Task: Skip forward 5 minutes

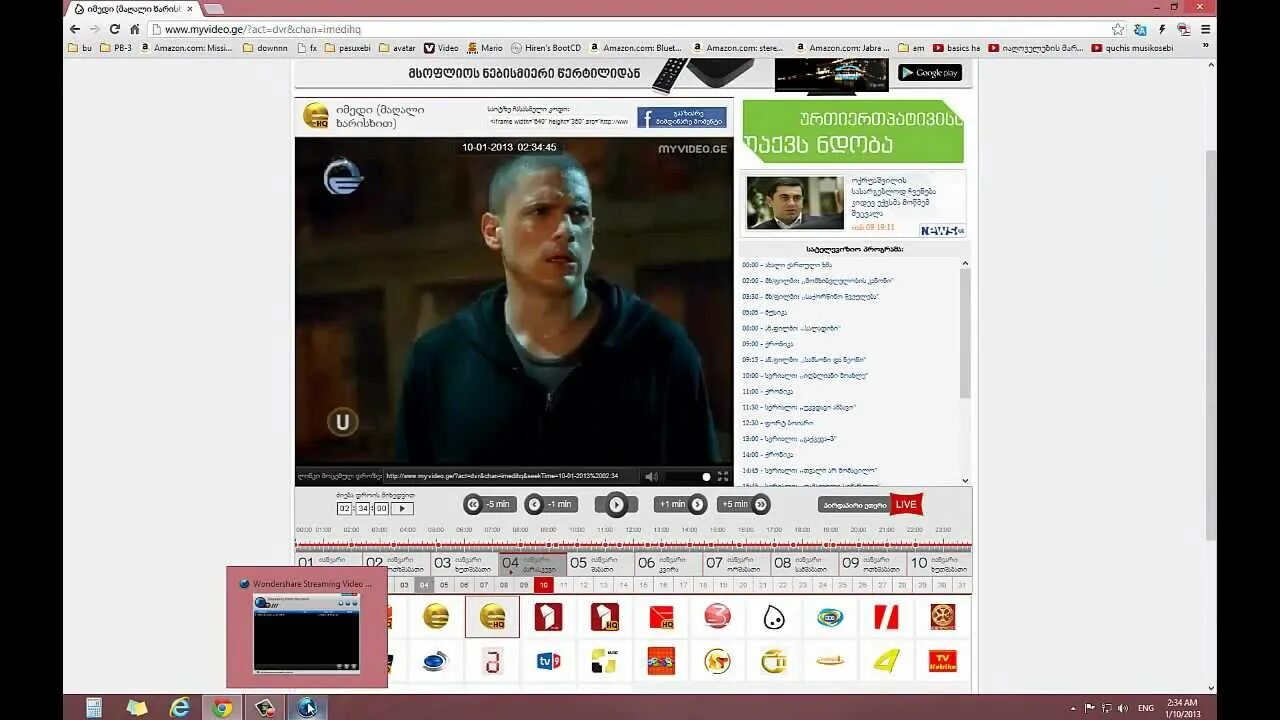Action: point(743,504)
